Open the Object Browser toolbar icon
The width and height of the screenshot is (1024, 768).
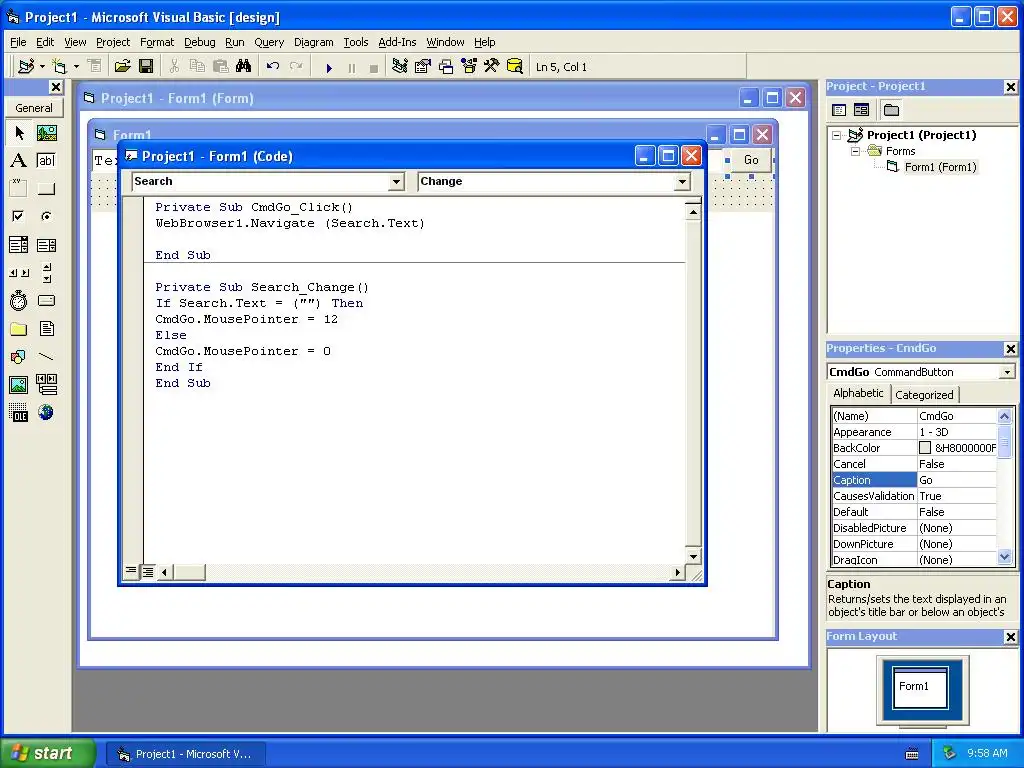tap(469, 67)
